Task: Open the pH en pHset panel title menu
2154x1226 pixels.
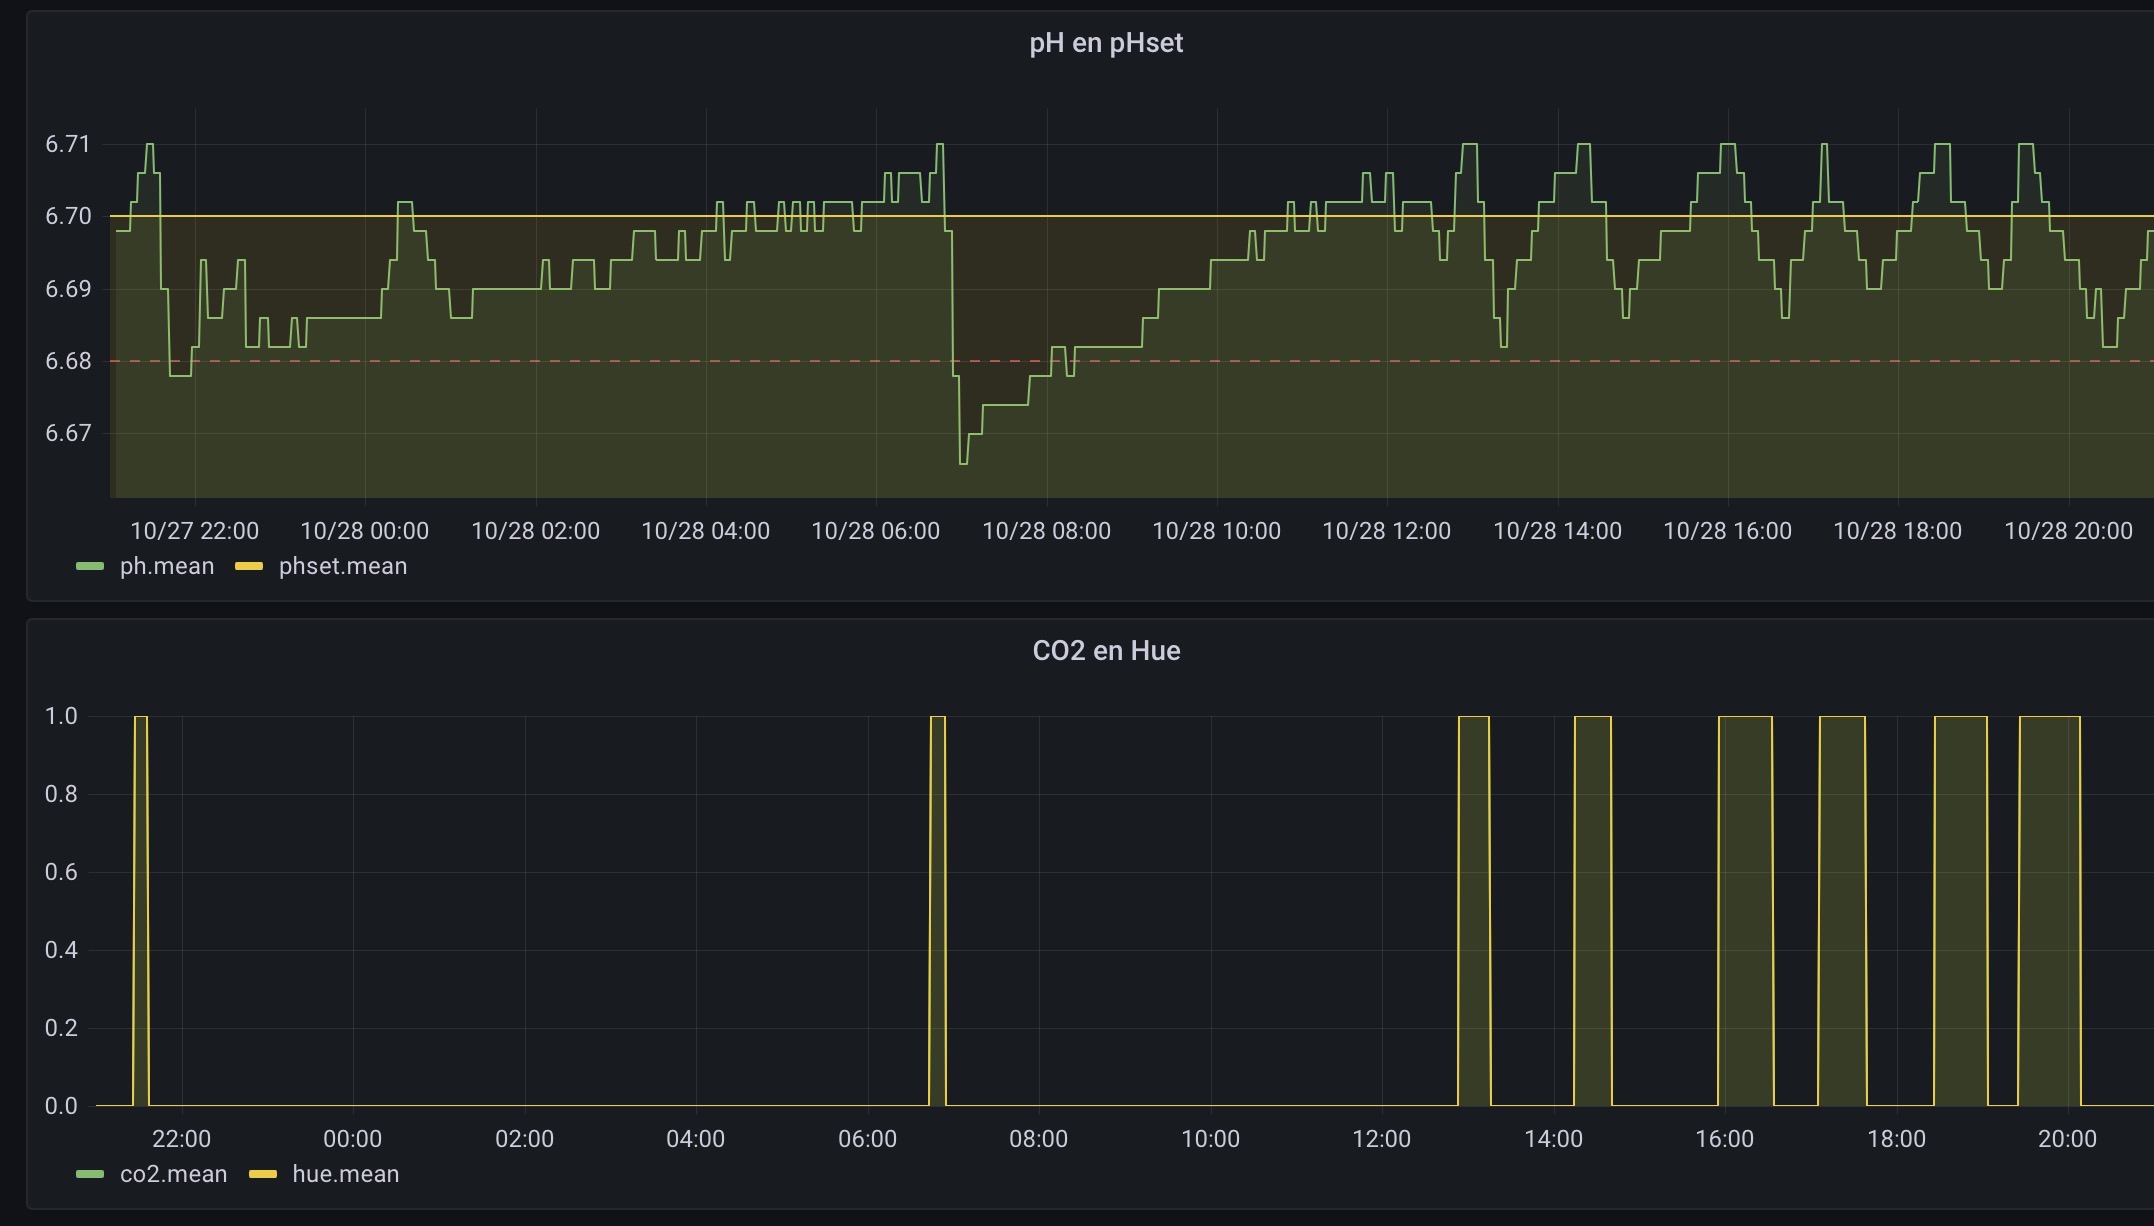Action: point(1106,43)
